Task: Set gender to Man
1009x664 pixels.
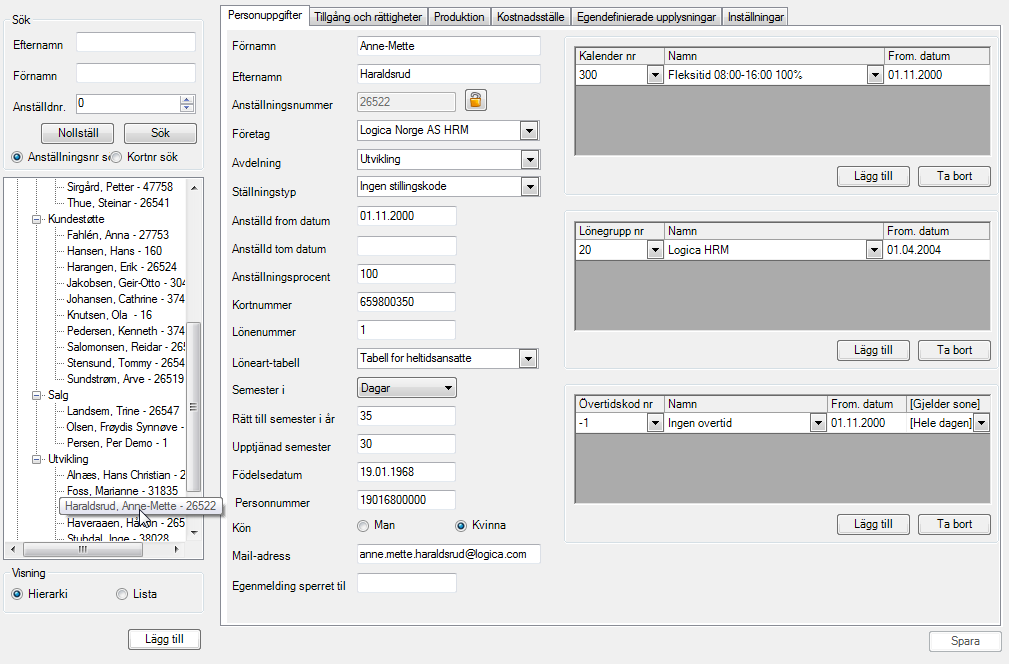Action: pyautogui.click(x=363, y=526)
